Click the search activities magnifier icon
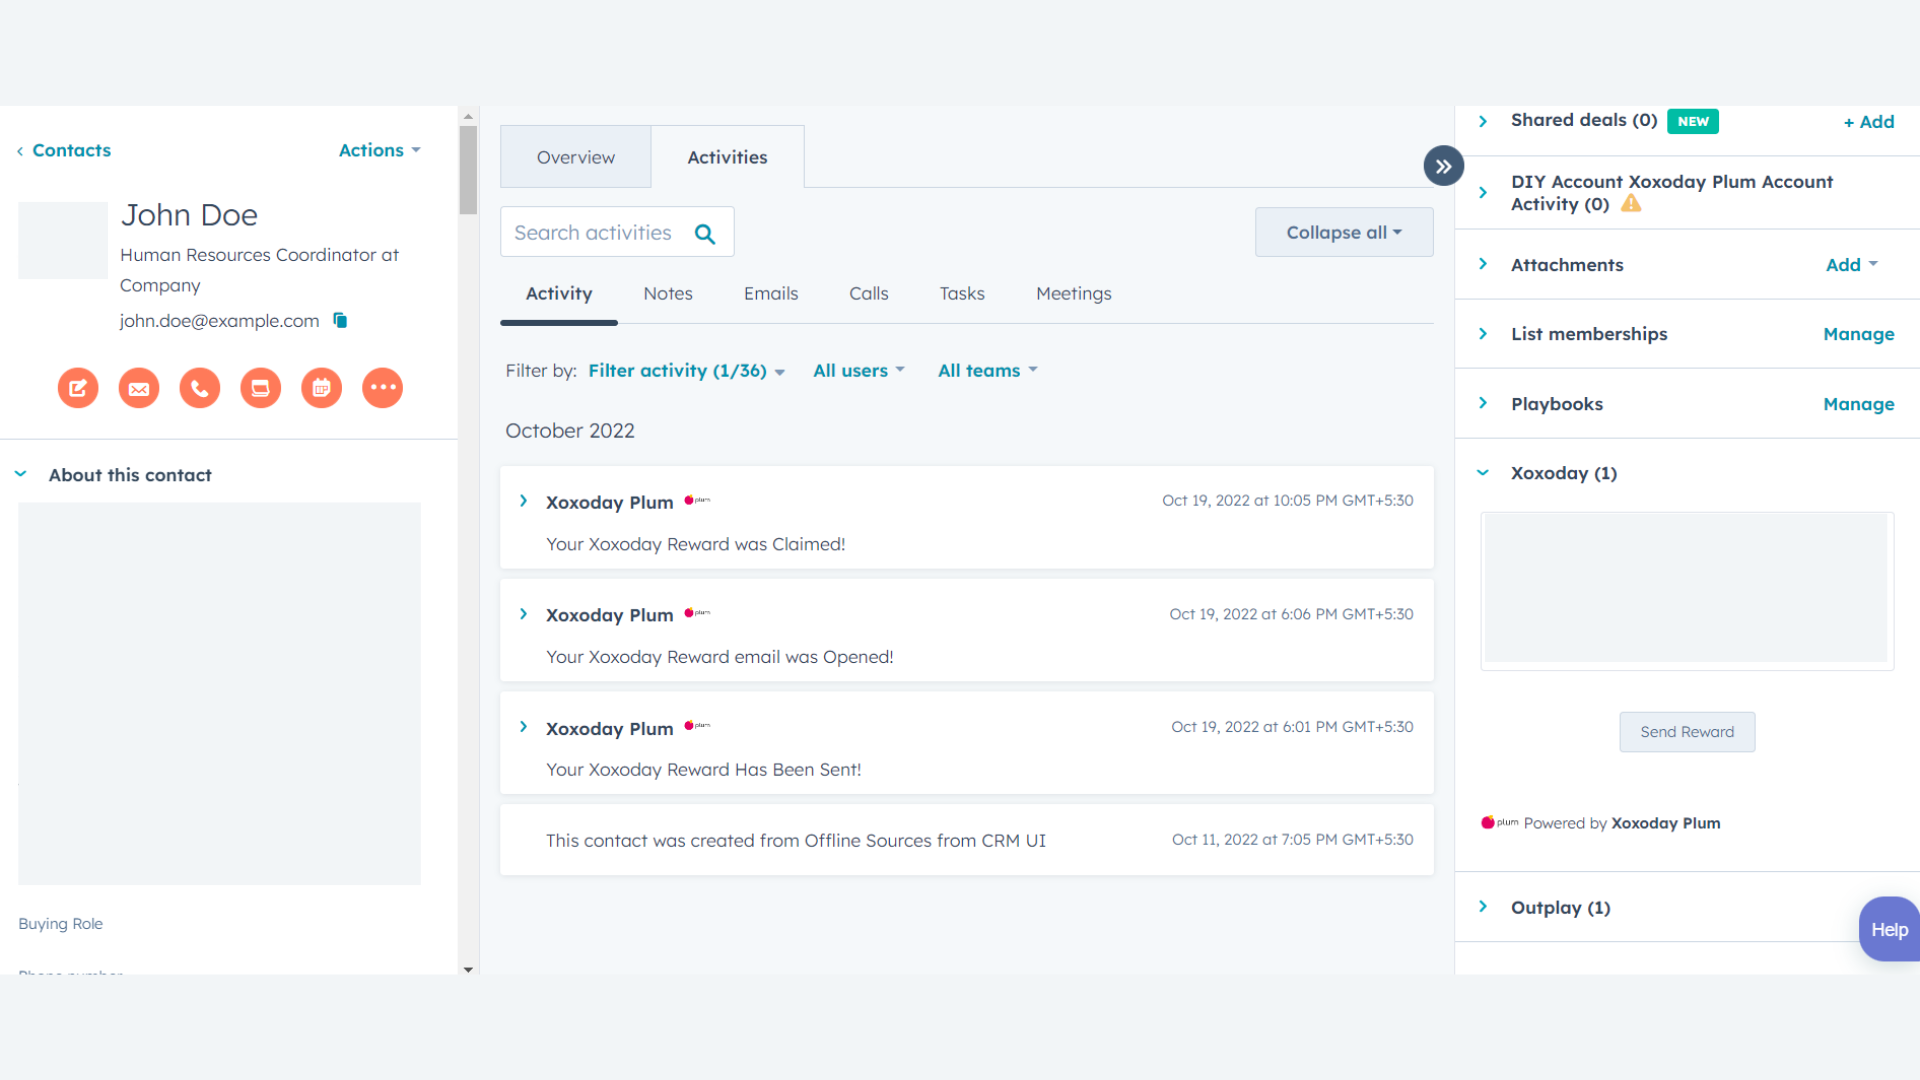 pyautogui.click(x=705, y=232)
